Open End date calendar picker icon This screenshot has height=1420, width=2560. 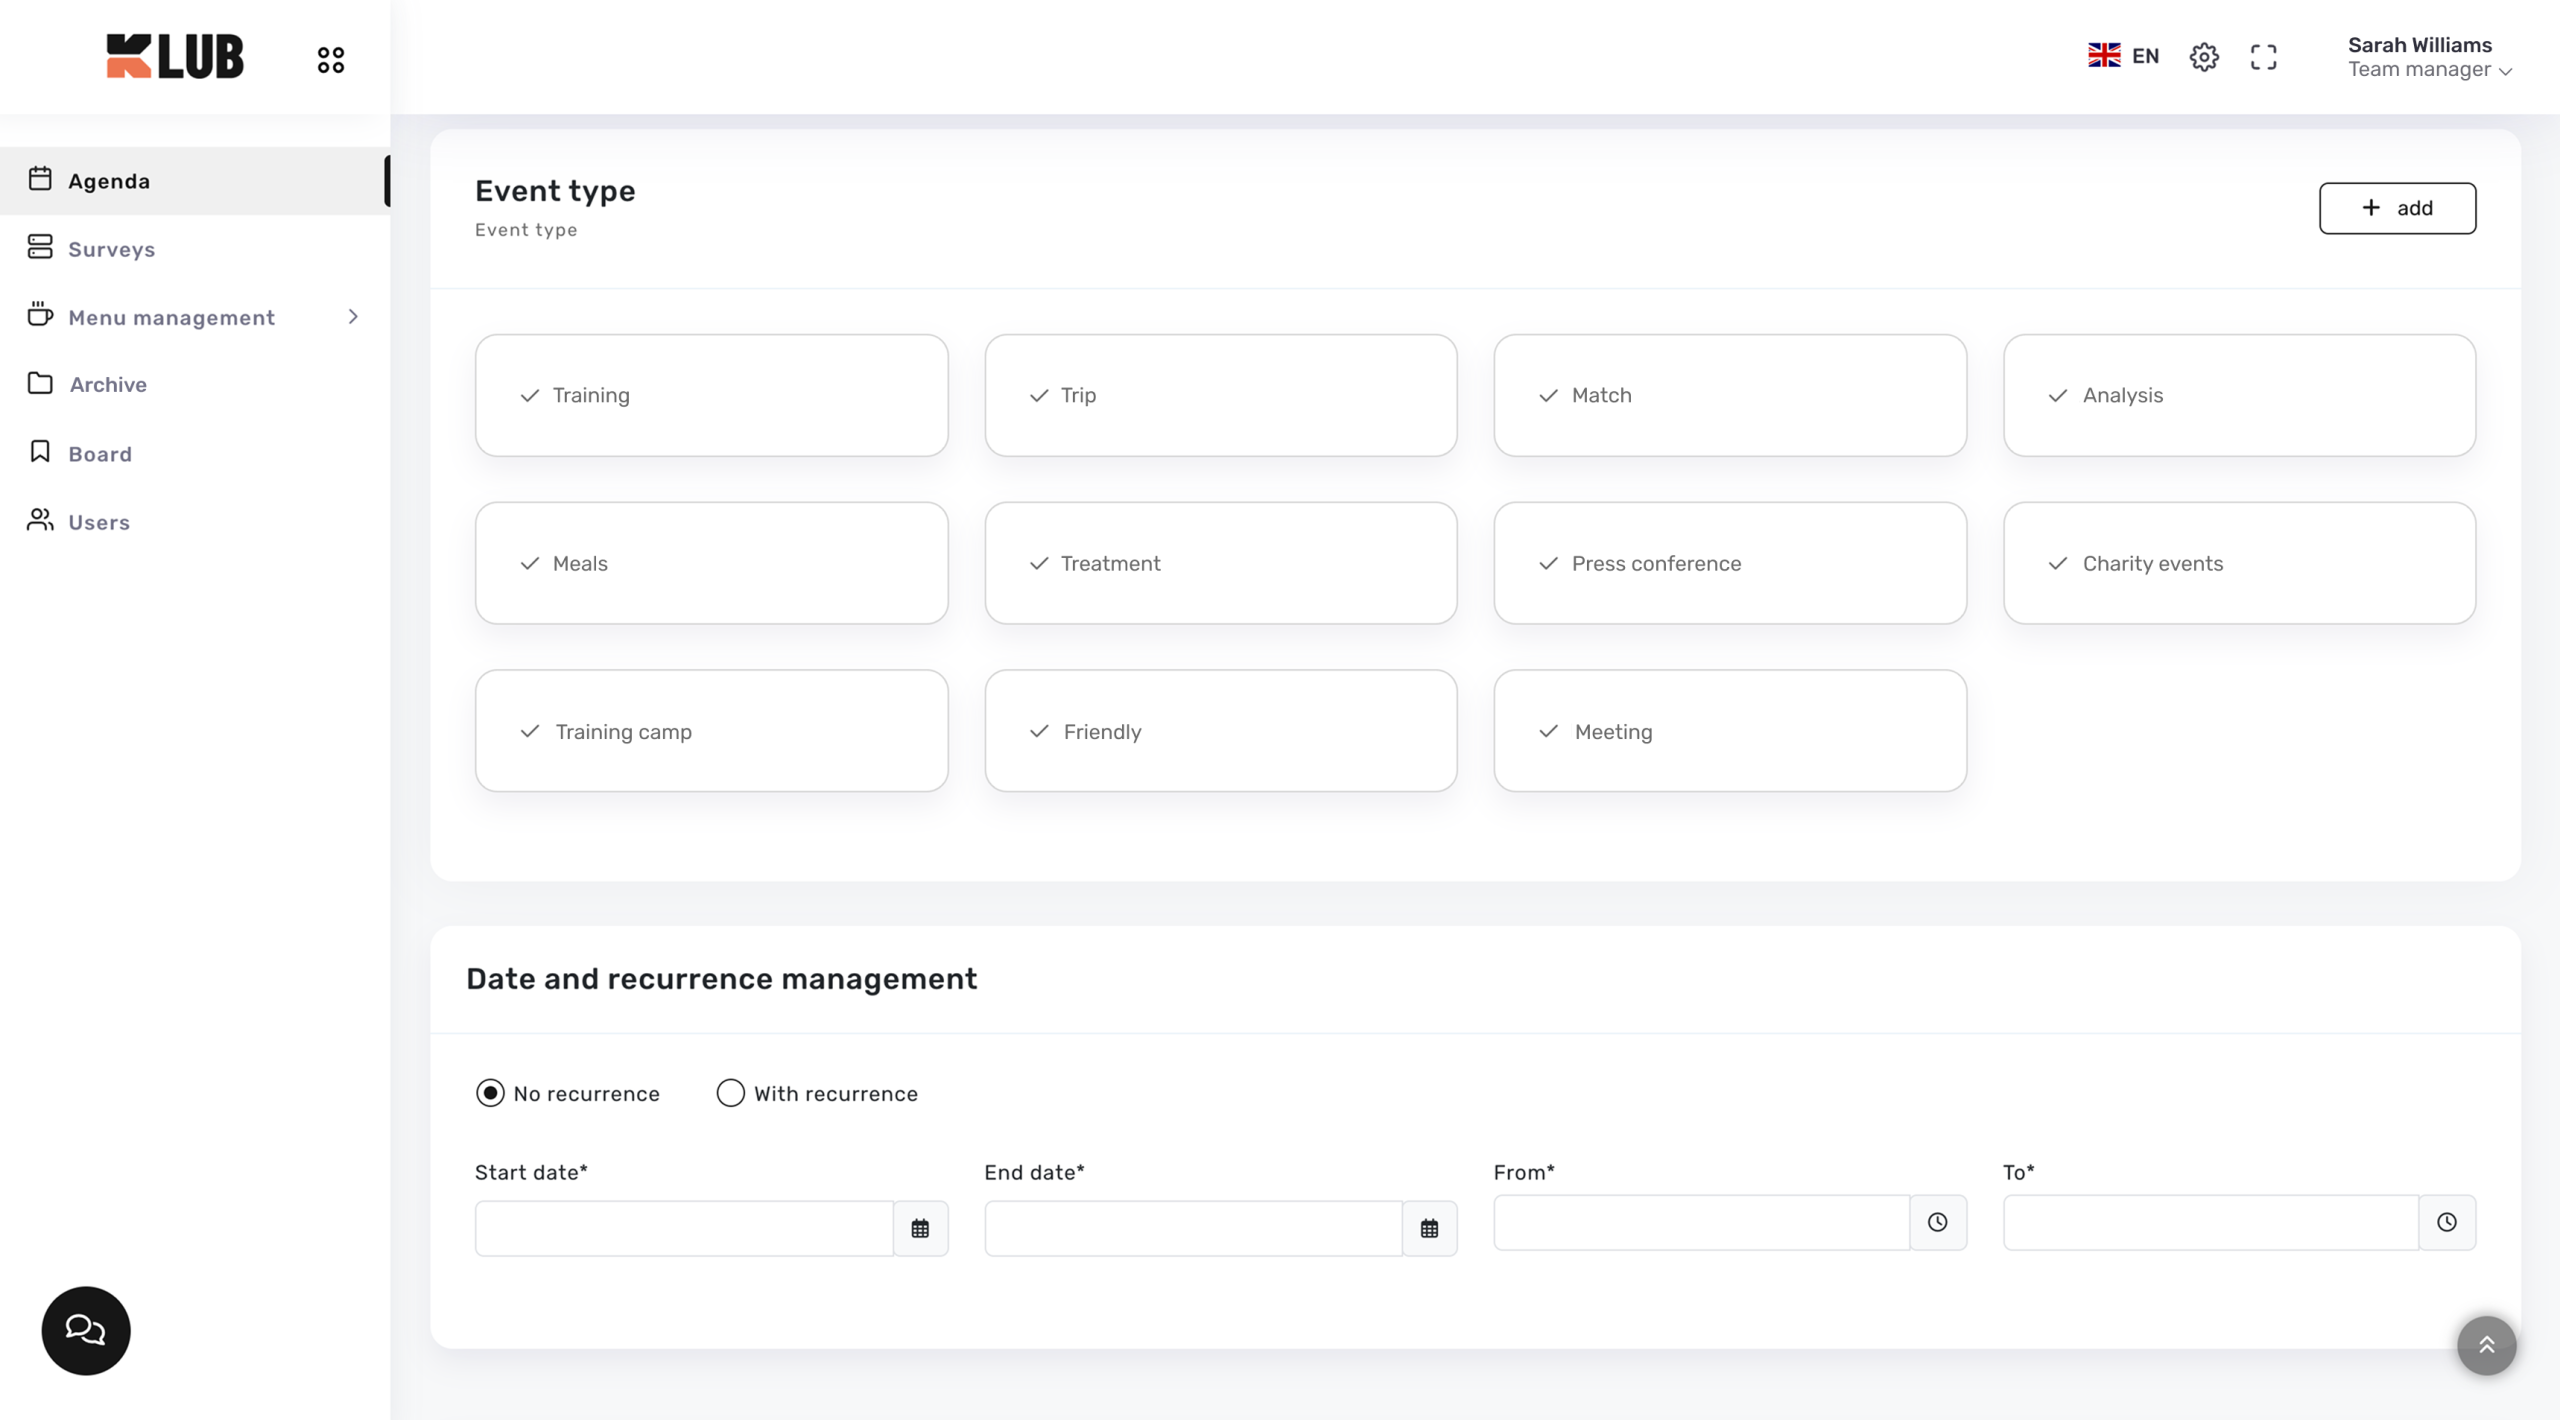(1429, 1228)
